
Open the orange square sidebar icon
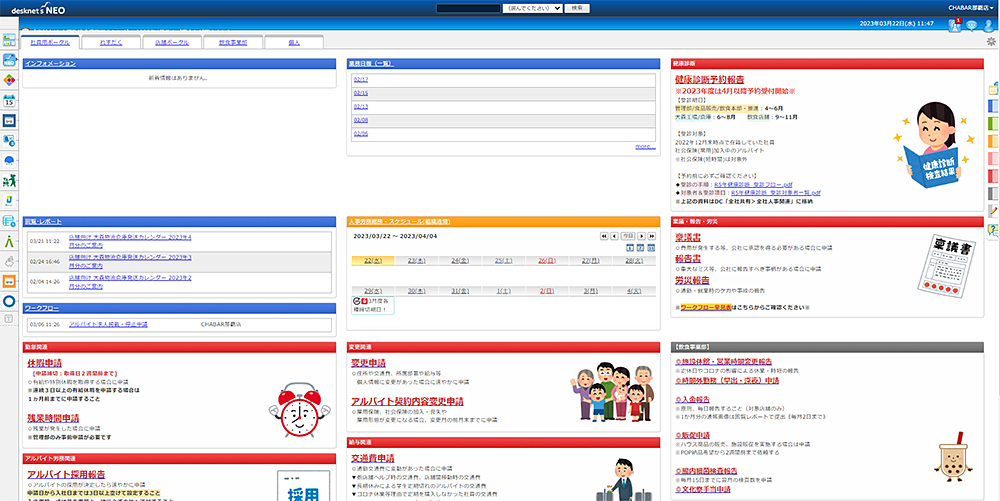(x=9, y=281)
